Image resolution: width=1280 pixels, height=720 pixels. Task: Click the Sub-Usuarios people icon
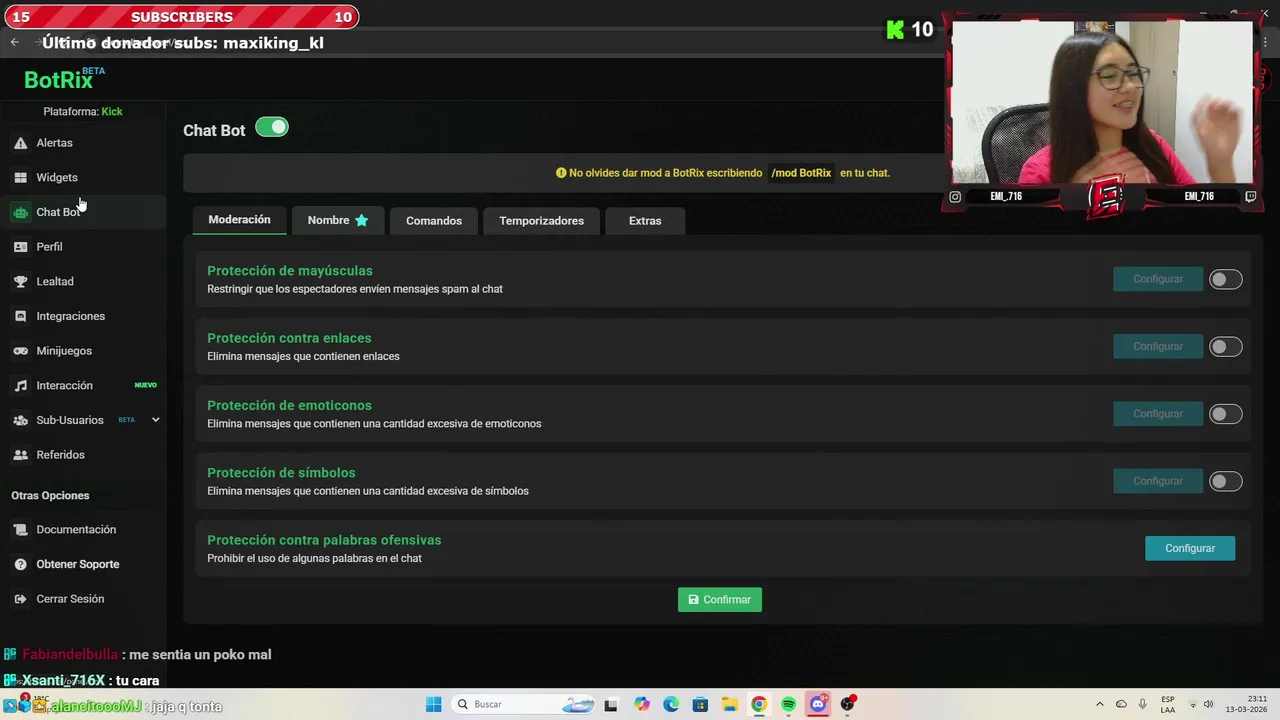[20, 420]
